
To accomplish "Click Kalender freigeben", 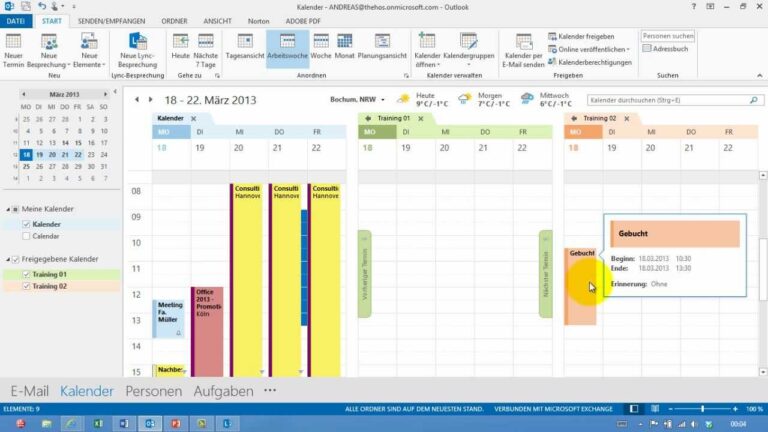I will pos(581,36).
